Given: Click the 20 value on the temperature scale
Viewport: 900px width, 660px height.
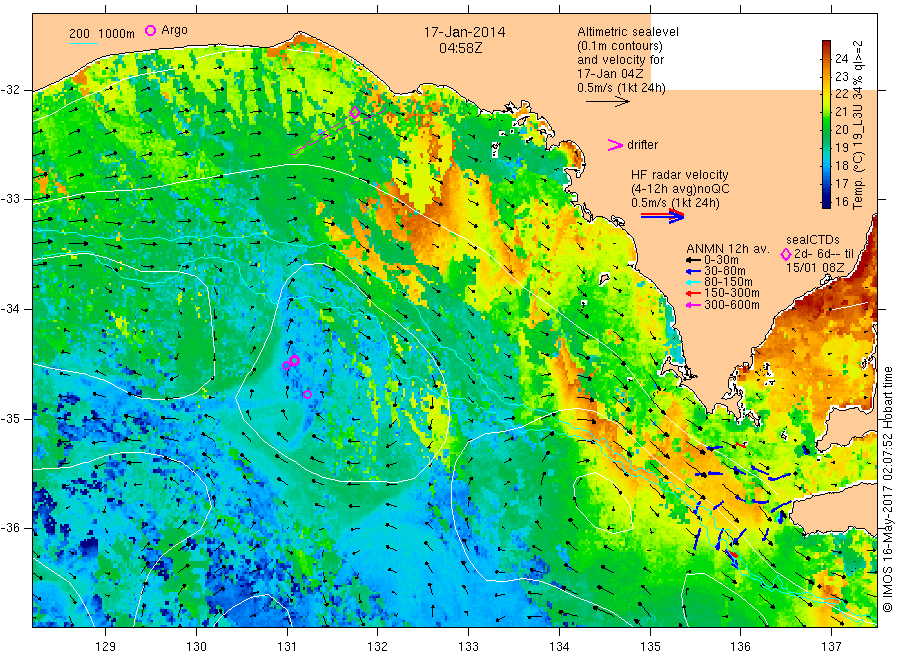Looking at the screenshot, I should coord(841,129).
